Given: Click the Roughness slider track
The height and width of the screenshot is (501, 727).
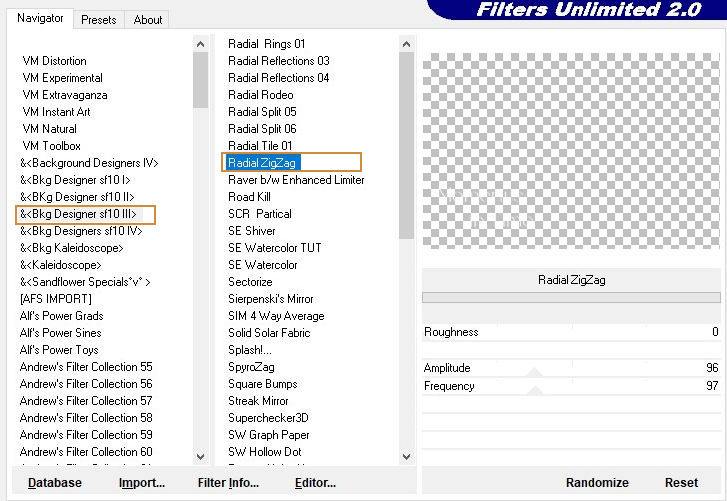Looking at the screenshot, I should pos(571,332).
